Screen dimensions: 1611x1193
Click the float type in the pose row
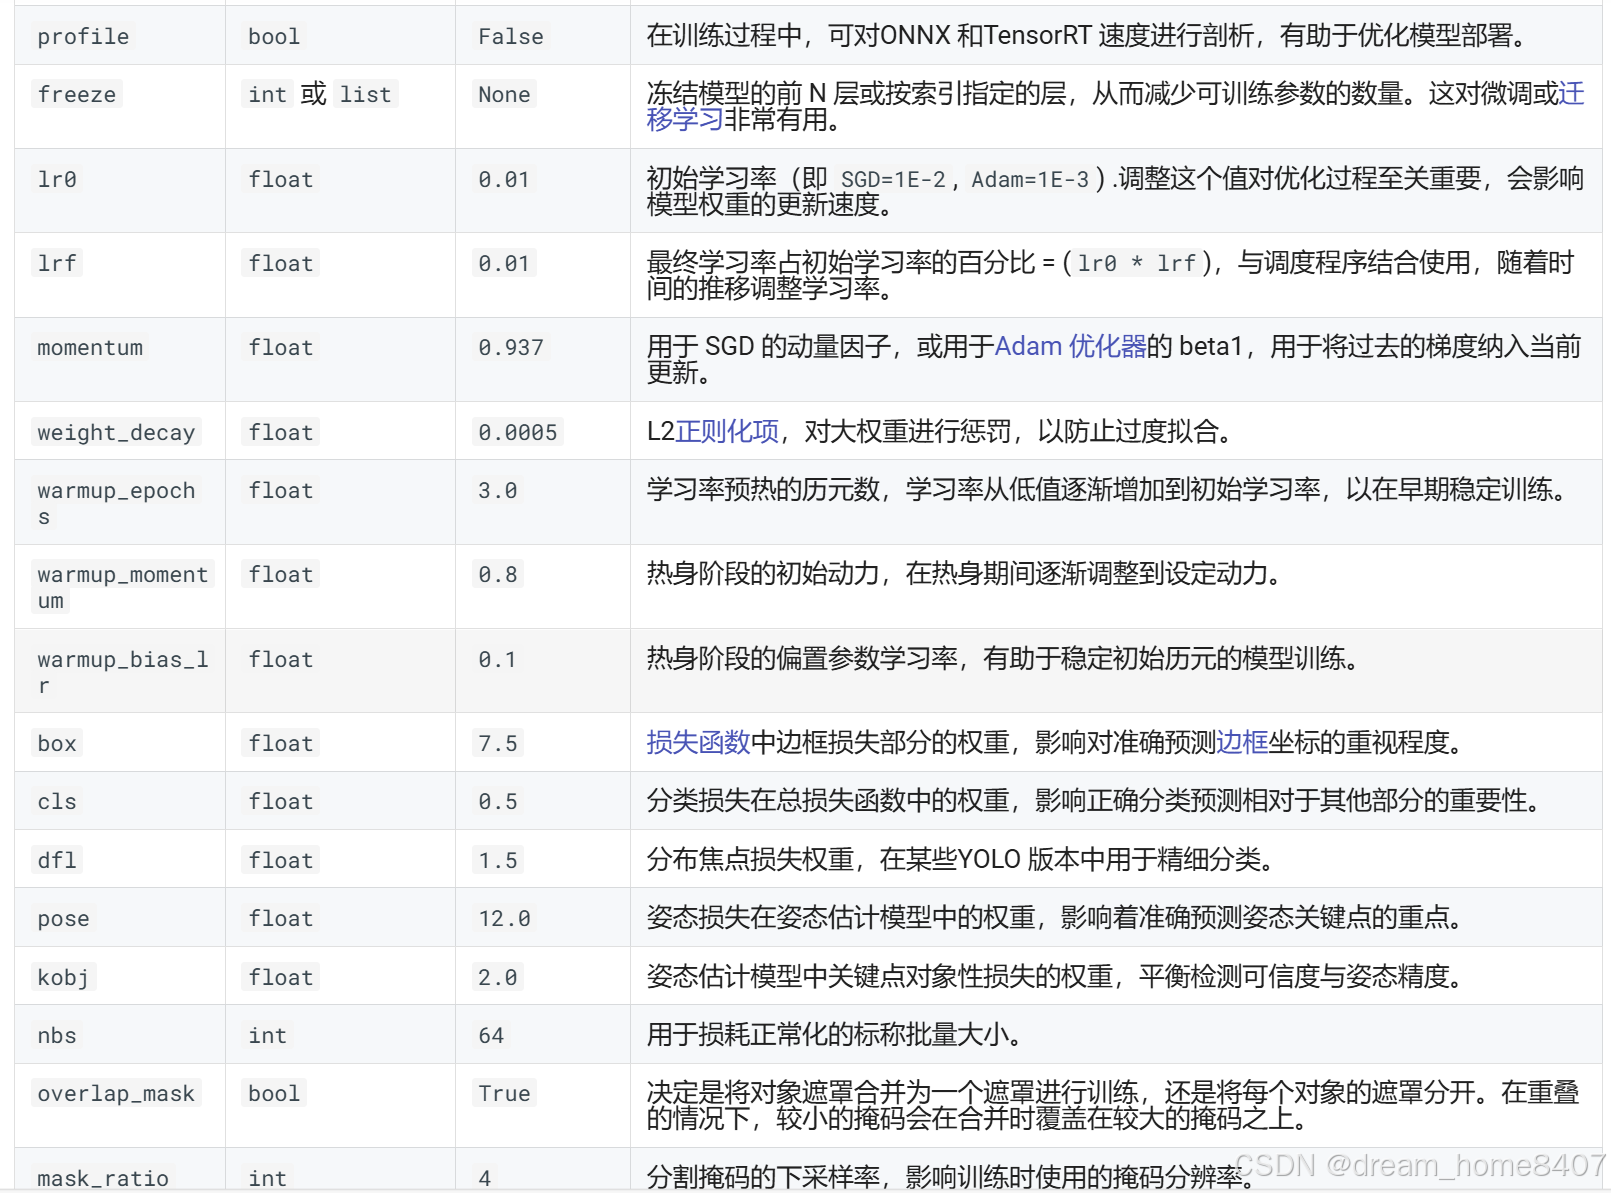pos(281,919)
